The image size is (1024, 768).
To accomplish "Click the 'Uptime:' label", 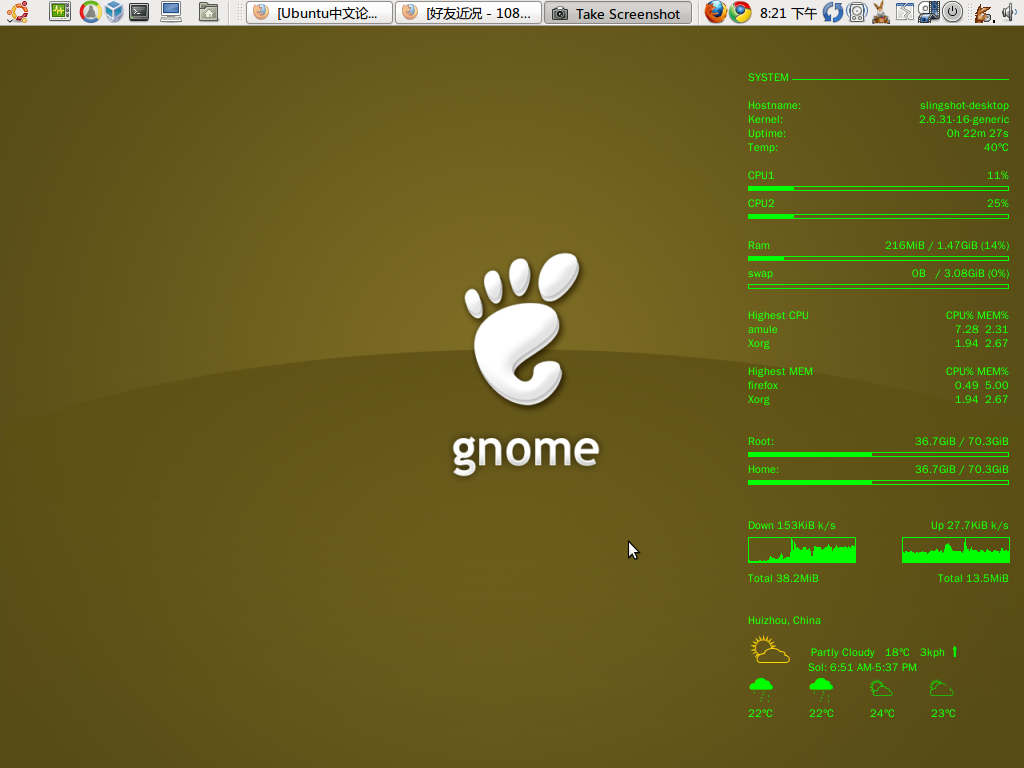I will [x=767, y=133].
